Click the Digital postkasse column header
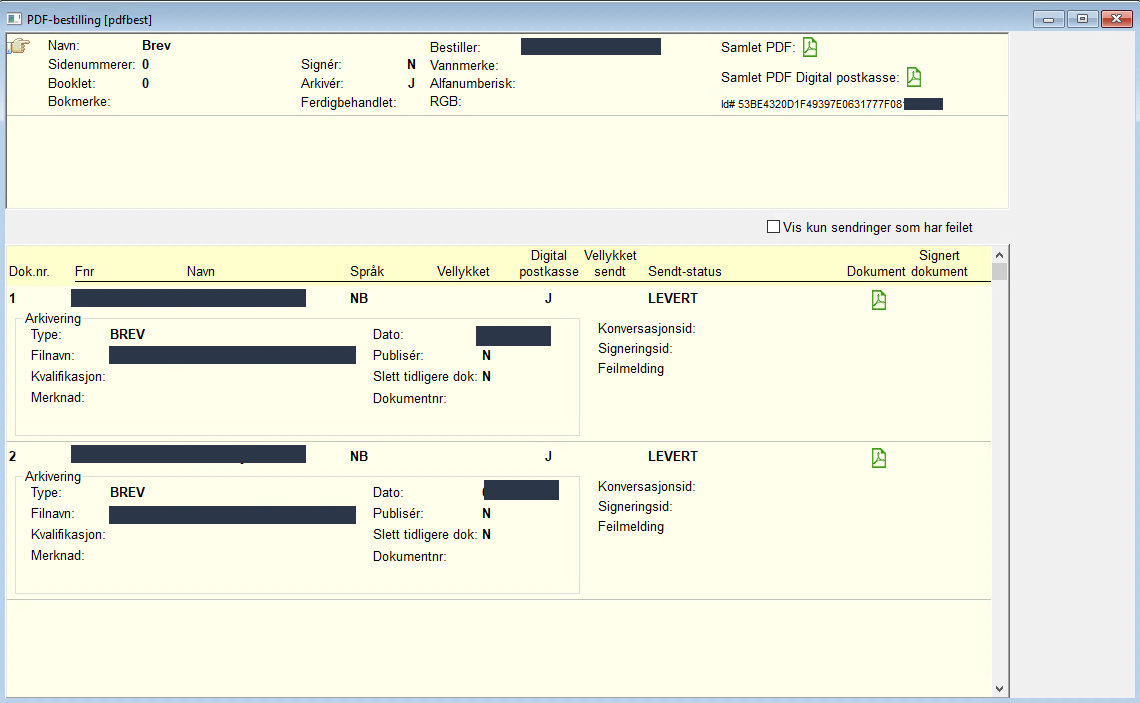 (549, 263)
